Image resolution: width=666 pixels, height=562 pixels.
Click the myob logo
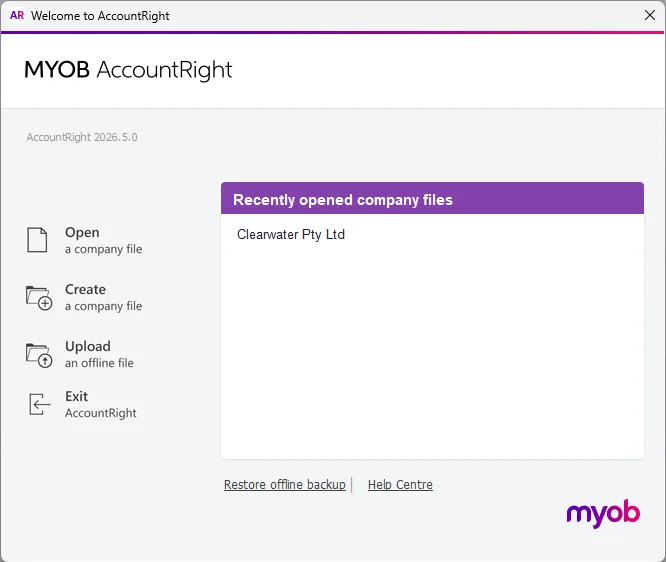point(603,514)
